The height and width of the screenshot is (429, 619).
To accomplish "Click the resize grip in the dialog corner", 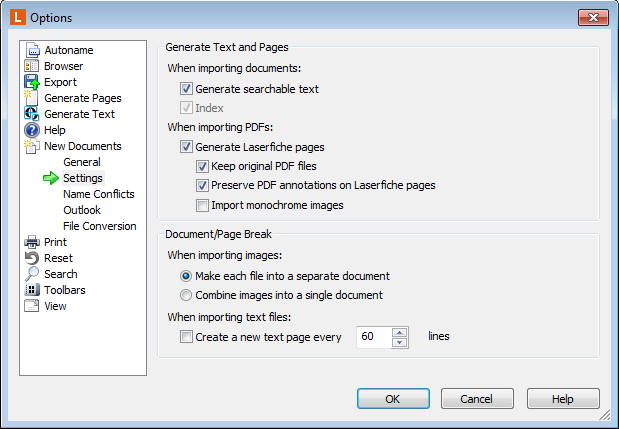I will (x=605, y=414).
